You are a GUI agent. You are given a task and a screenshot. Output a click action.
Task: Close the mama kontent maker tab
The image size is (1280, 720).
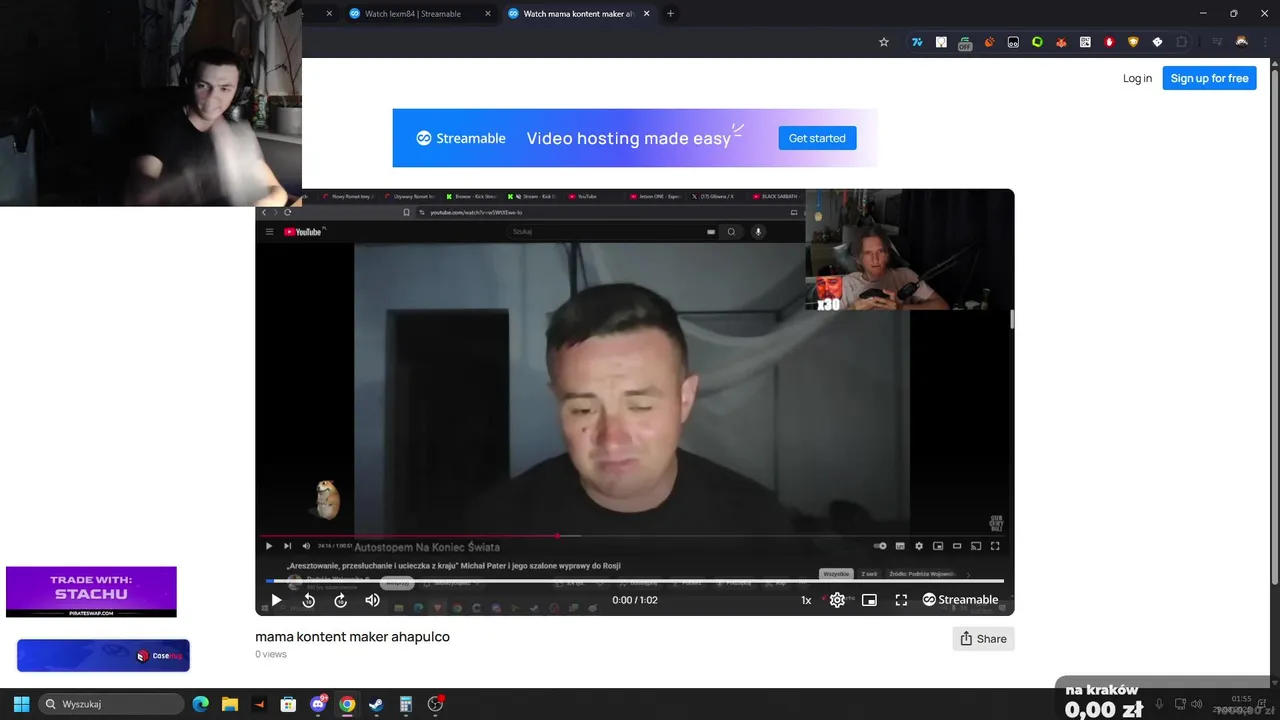tap(646, 14)
